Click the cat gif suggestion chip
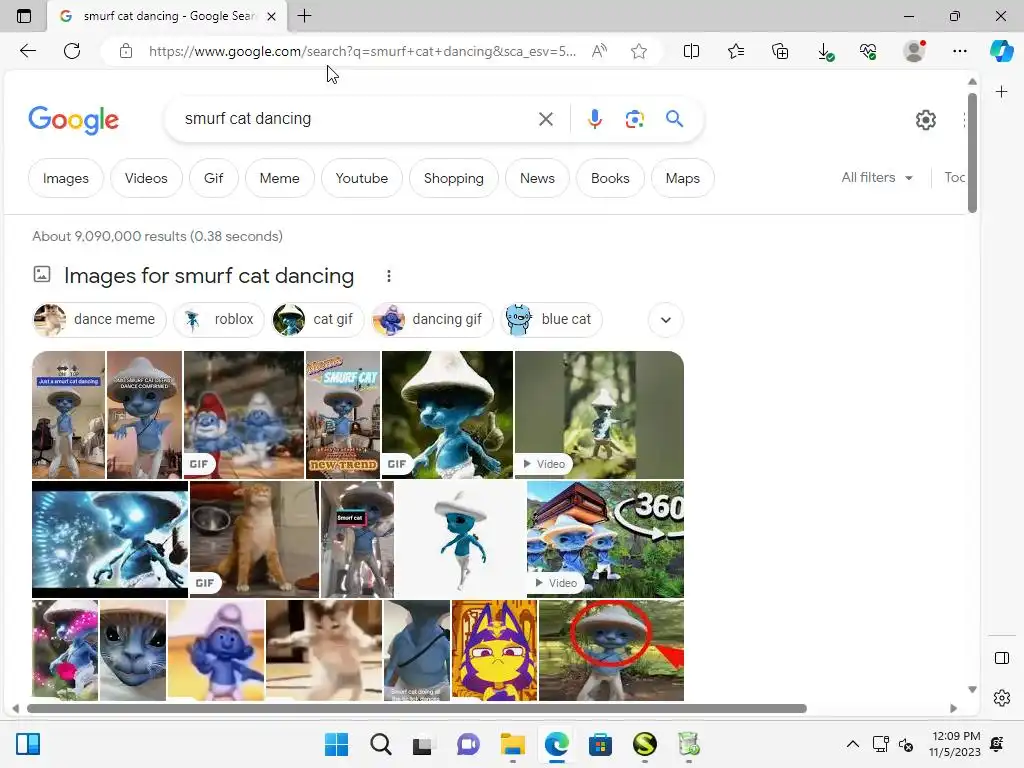Screen dimensions: 1024x768 coord(317,320)
